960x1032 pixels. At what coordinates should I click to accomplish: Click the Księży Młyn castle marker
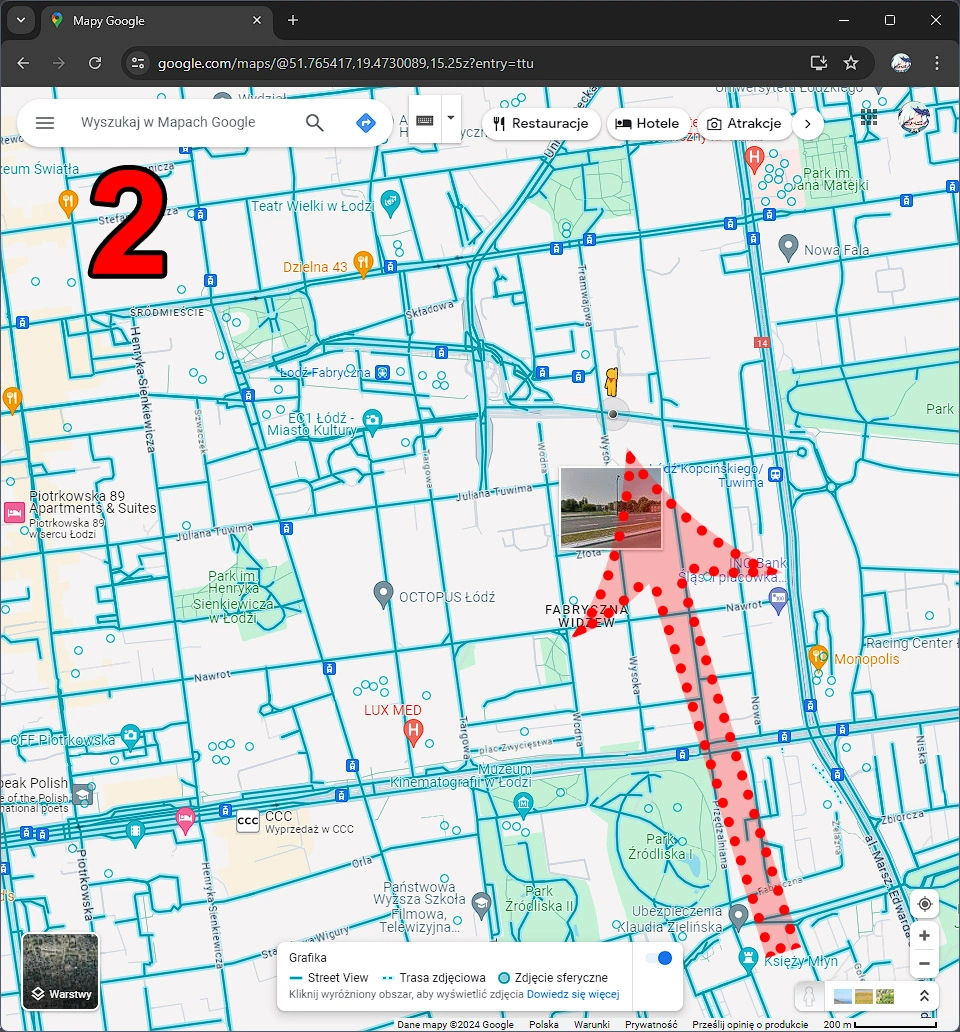[748, 958]
